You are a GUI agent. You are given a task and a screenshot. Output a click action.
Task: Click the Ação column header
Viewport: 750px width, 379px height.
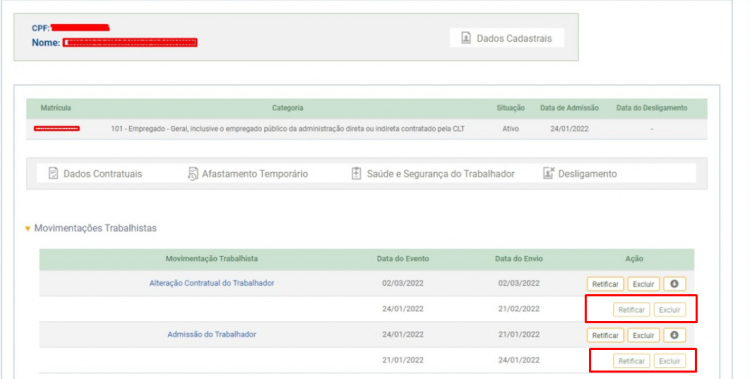tap(634, 258)
